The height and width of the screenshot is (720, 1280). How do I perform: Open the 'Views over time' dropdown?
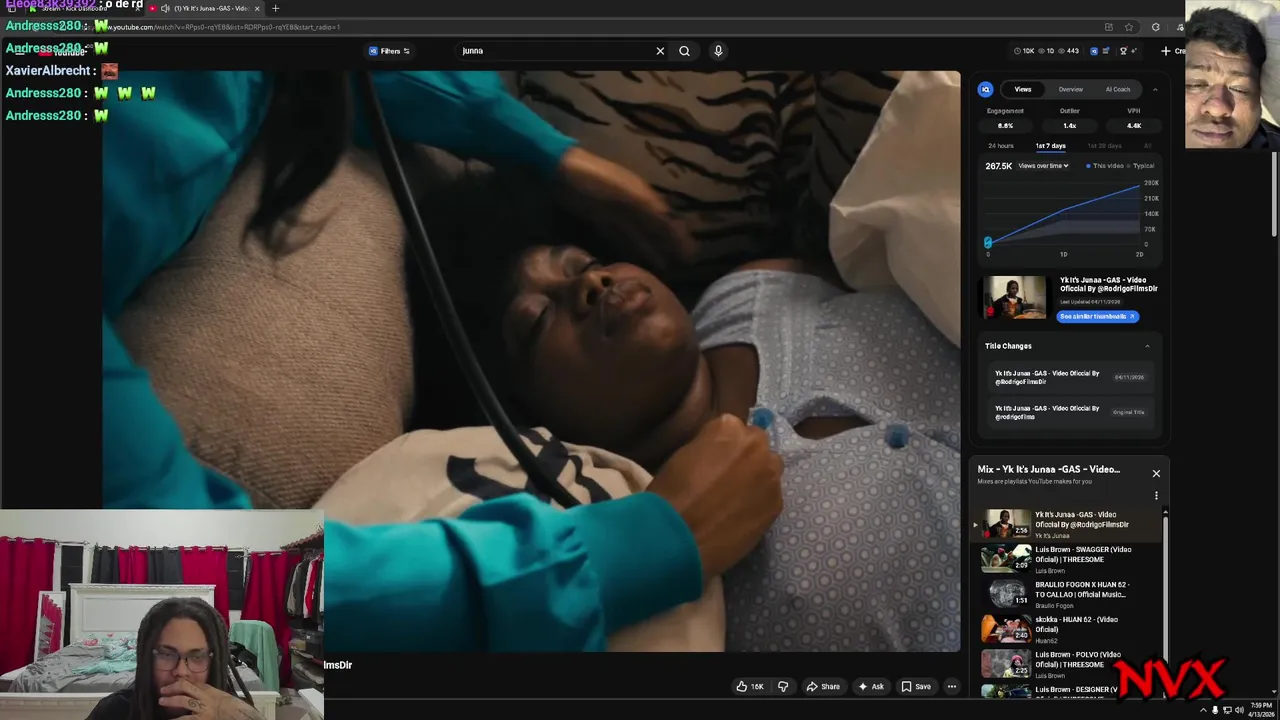pos(1043,166)
